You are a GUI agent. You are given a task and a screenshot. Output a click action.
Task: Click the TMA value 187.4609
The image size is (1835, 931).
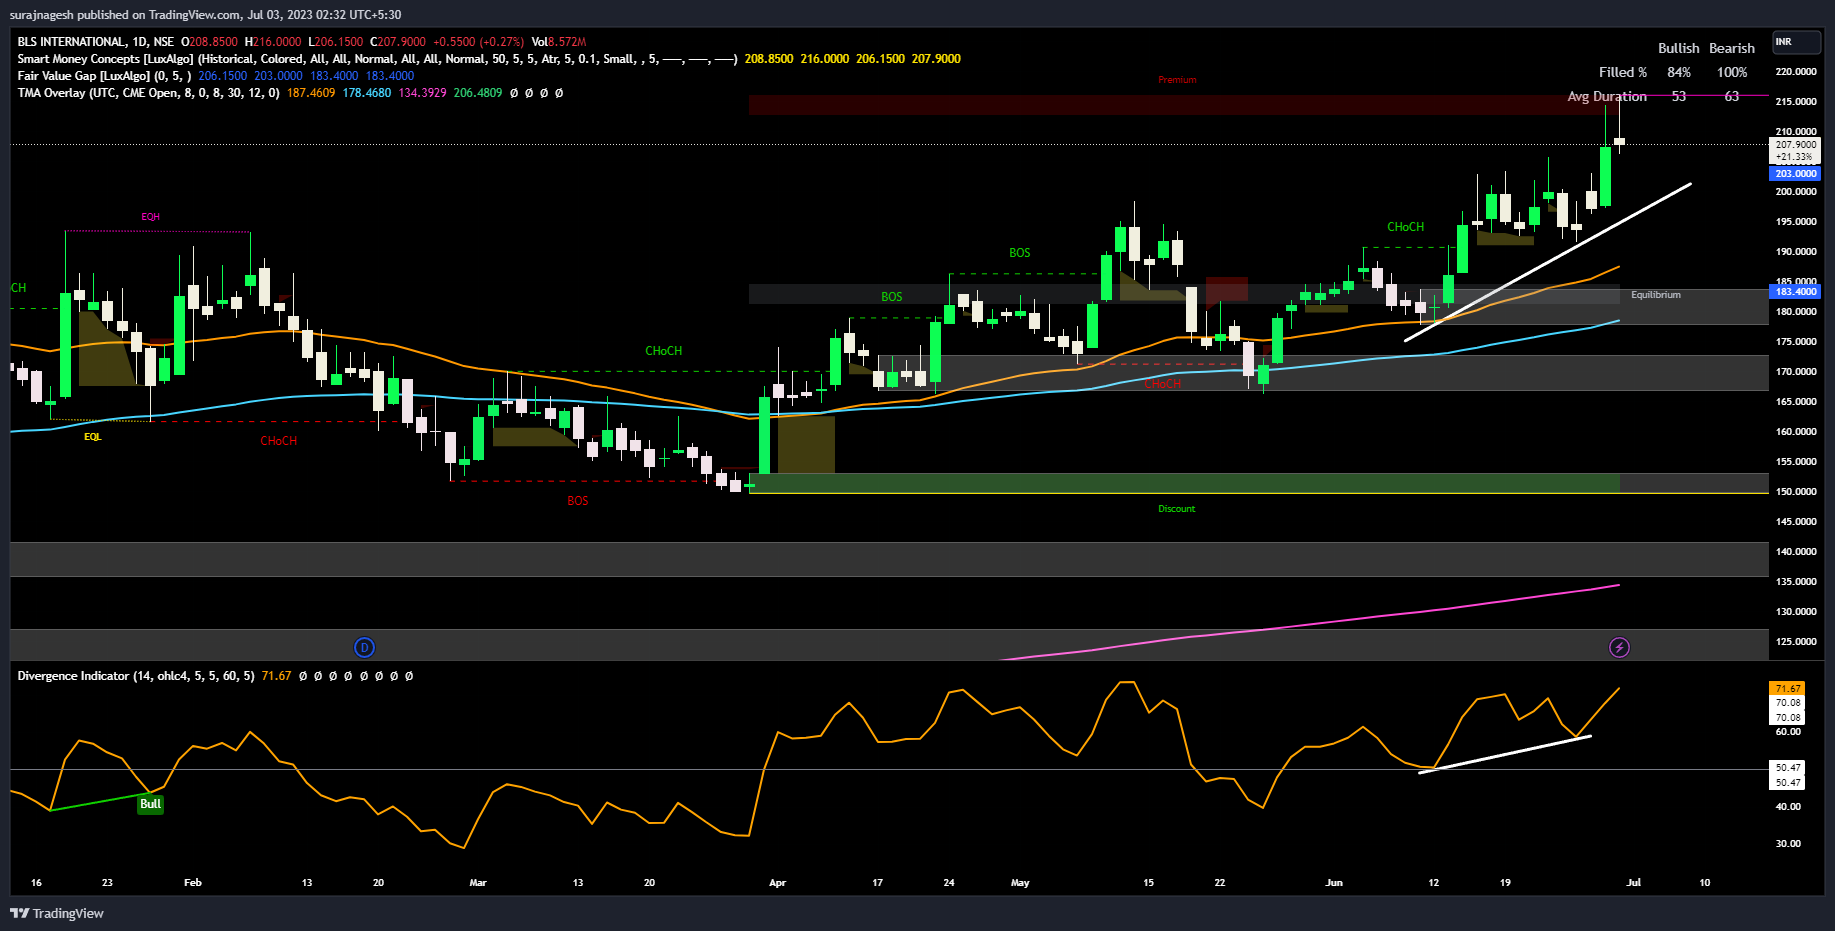(311, 93)
